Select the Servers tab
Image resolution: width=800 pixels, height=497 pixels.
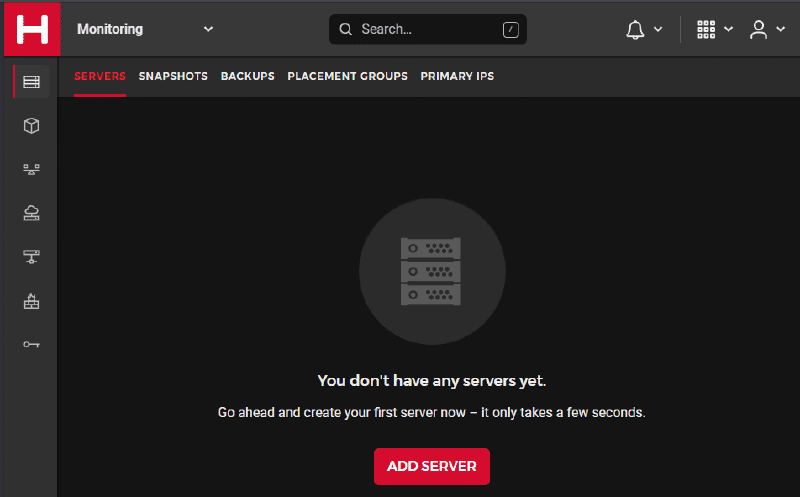[100, 76]
